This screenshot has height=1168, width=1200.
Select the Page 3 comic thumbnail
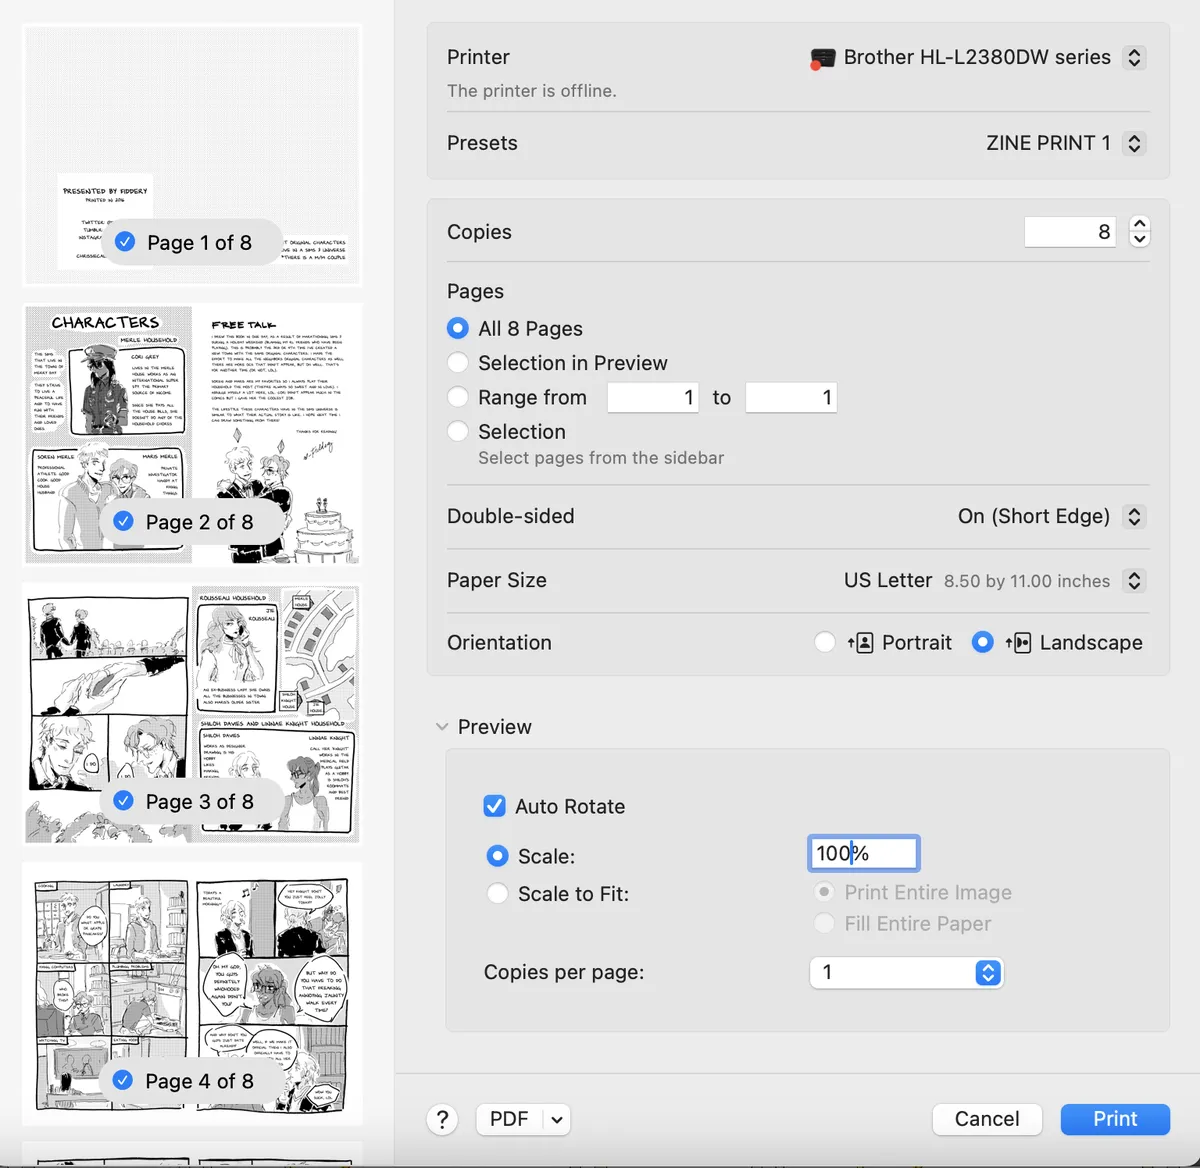click(192, 714)
